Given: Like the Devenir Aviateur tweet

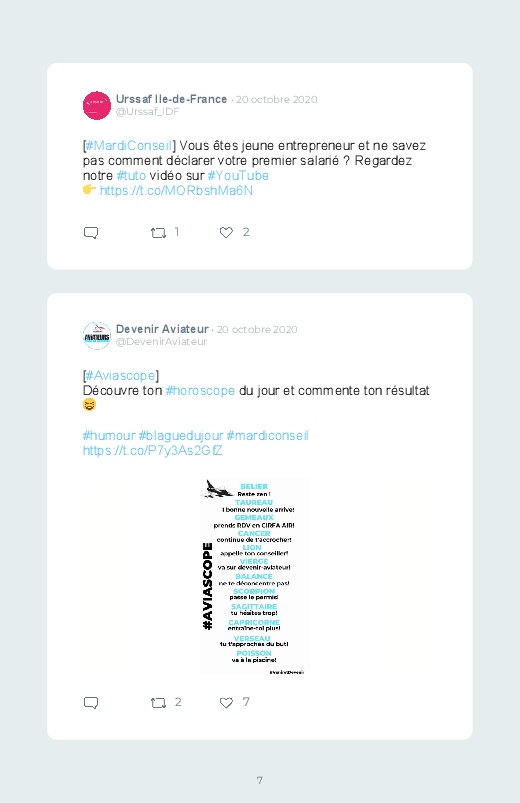Looking at the screenshot, I should (x=226, y=703).
